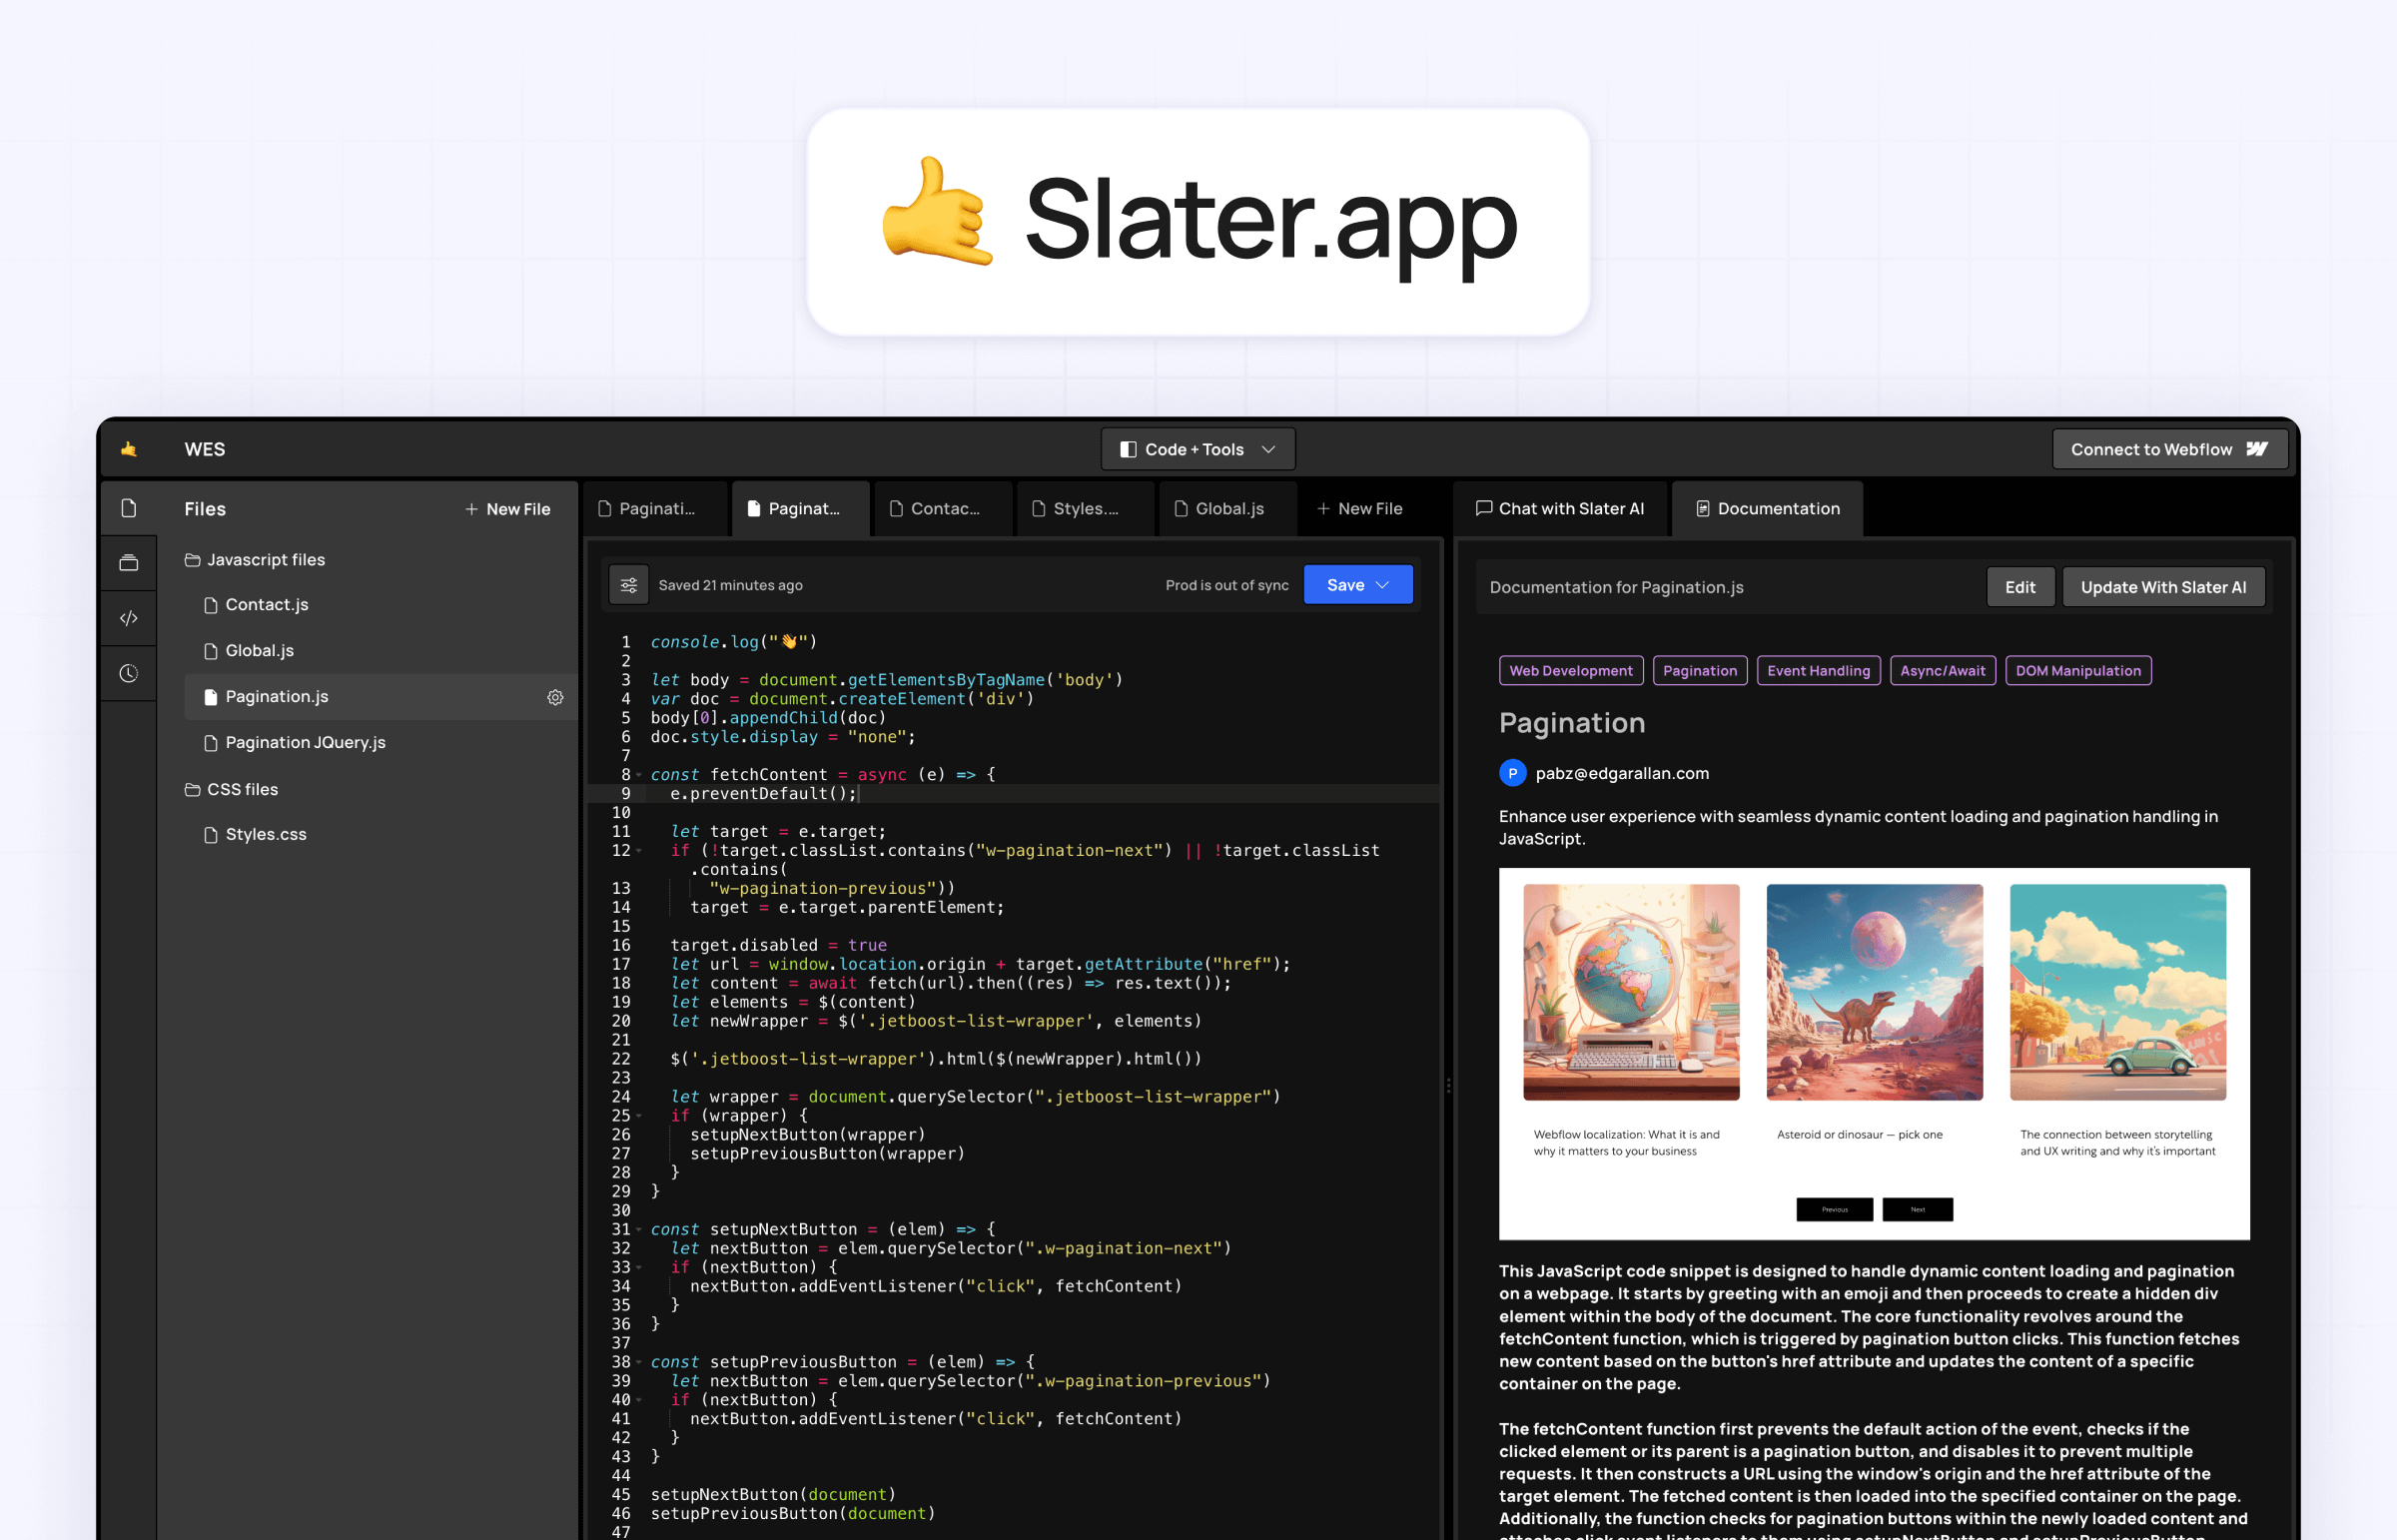Image resolution: width=2397 pixels, height=1540 pixels.
Task: Switch to the first Paginati... editor tab
Action: 656,509
